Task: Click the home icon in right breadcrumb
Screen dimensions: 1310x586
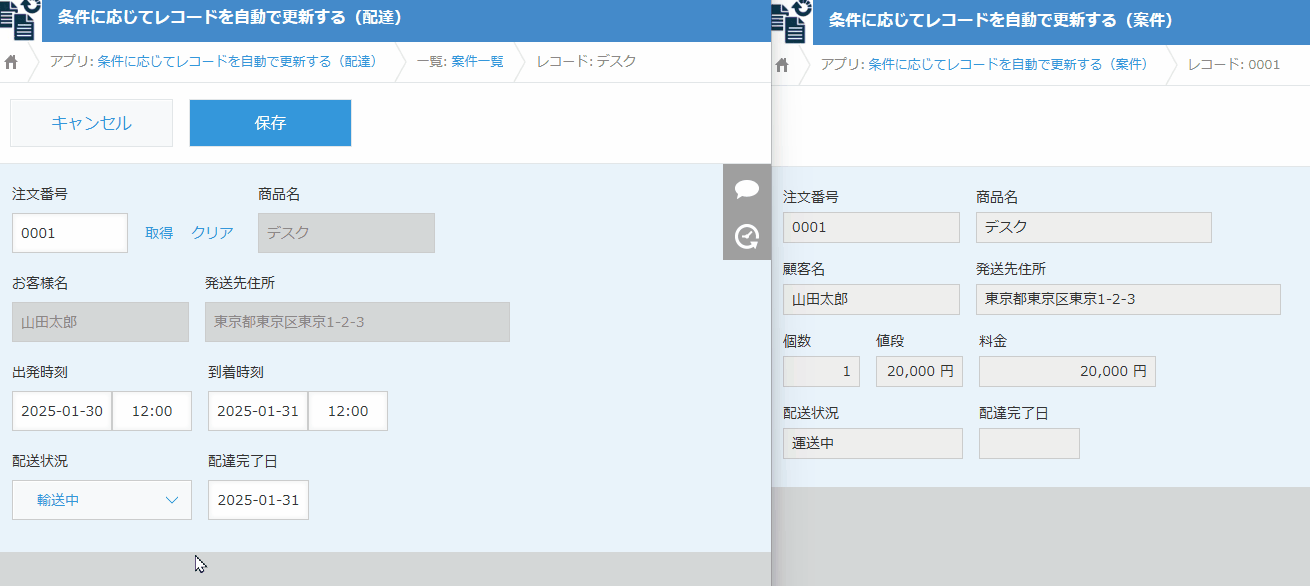Action: 783,65
